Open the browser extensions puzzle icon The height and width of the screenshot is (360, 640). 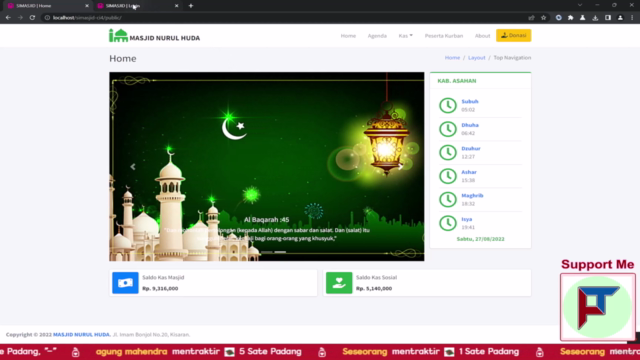click(571, 18)
